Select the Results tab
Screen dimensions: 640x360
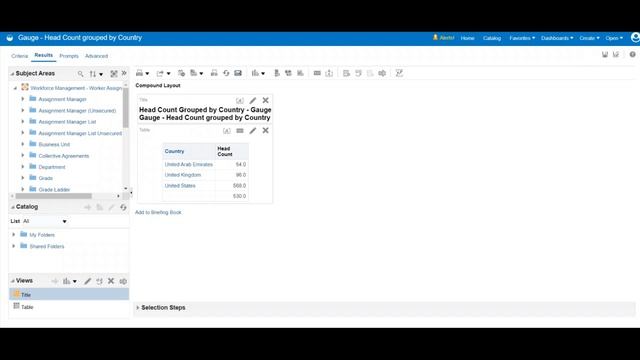coord(44,55)
